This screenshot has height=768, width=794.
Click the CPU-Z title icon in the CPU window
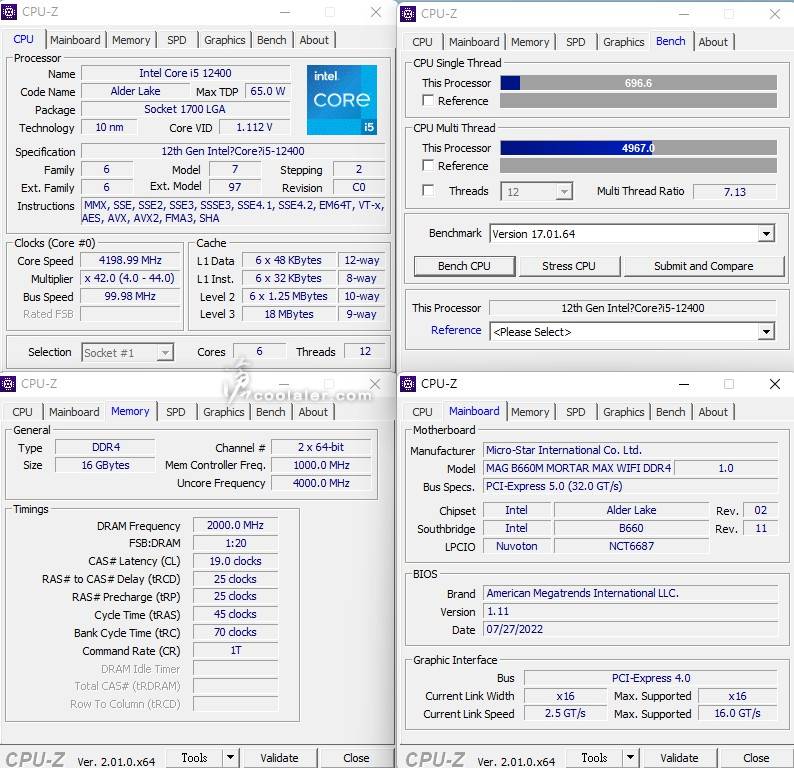coord(9,12)
